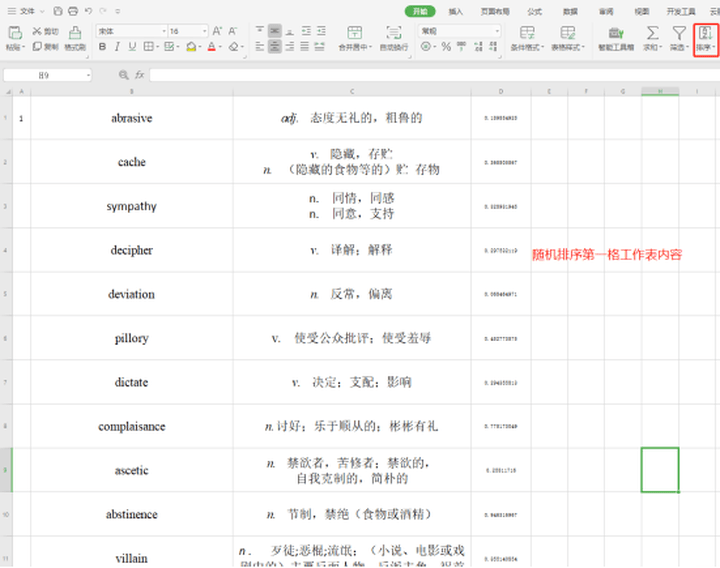Switch to the Developer Tools (开发工具) tab
Image resolution: width=720 pixels, height=568 pixels.
coord(681,11)
